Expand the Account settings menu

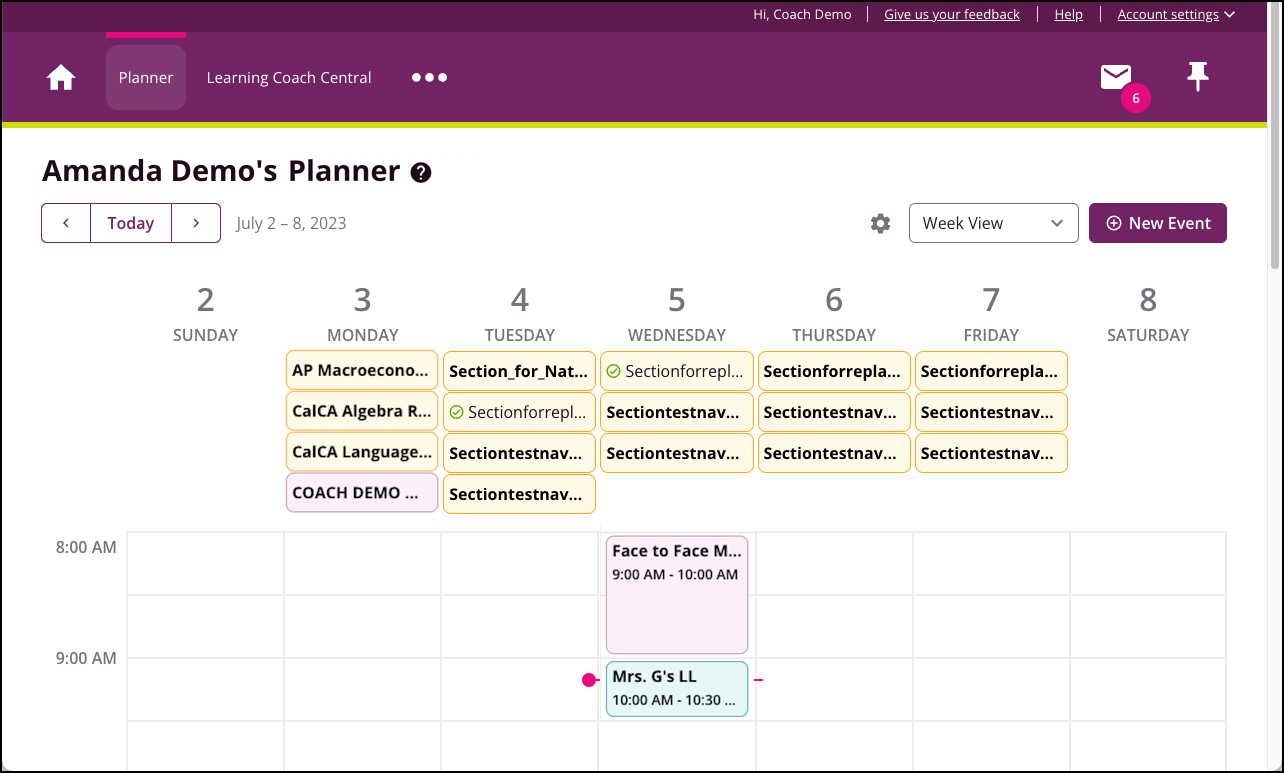pos(1176,14)
